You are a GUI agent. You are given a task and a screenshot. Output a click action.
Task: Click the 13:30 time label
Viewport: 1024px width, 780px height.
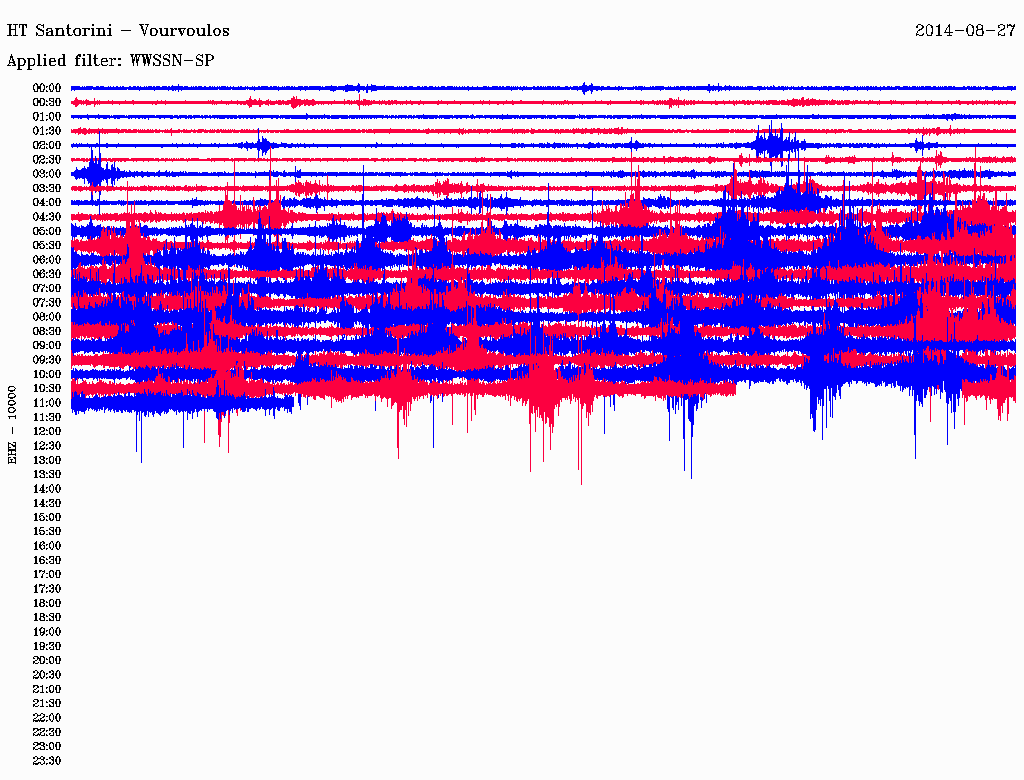47,474
